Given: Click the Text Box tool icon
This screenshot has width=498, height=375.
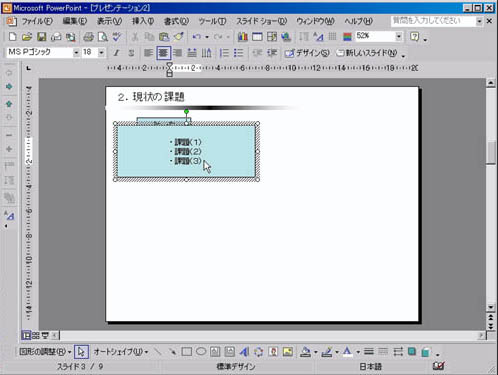Looking at the screenshot, I should click(x=215, y=352).
